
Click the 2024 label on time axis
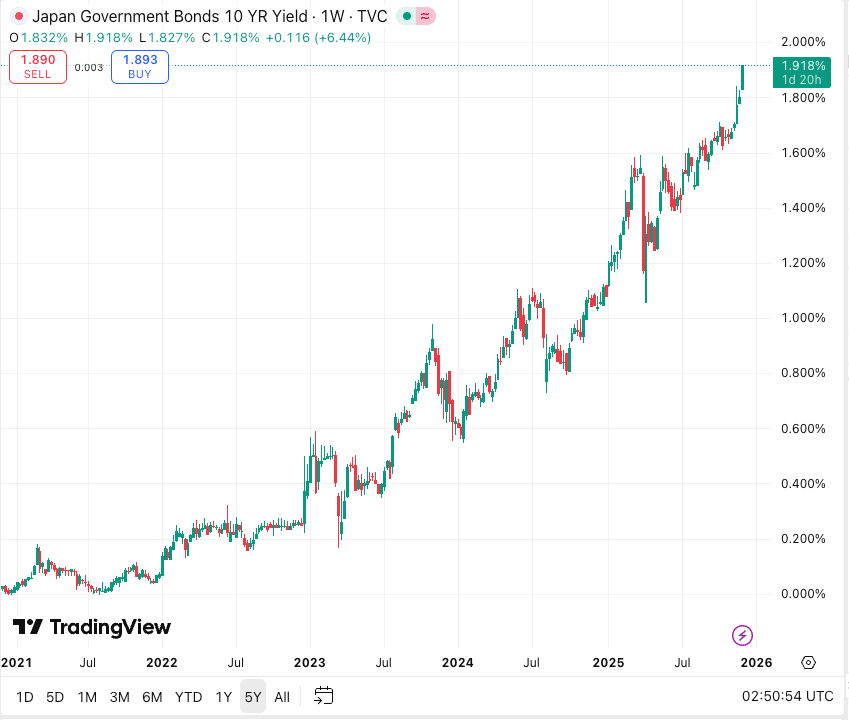point(458,662)
